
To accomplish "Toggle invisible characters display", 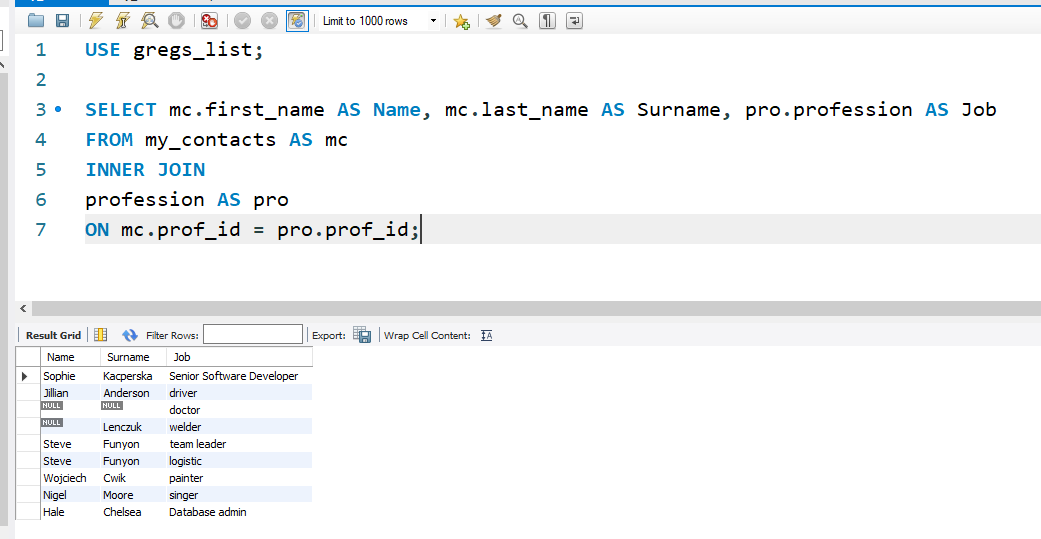I will [547, 21].
